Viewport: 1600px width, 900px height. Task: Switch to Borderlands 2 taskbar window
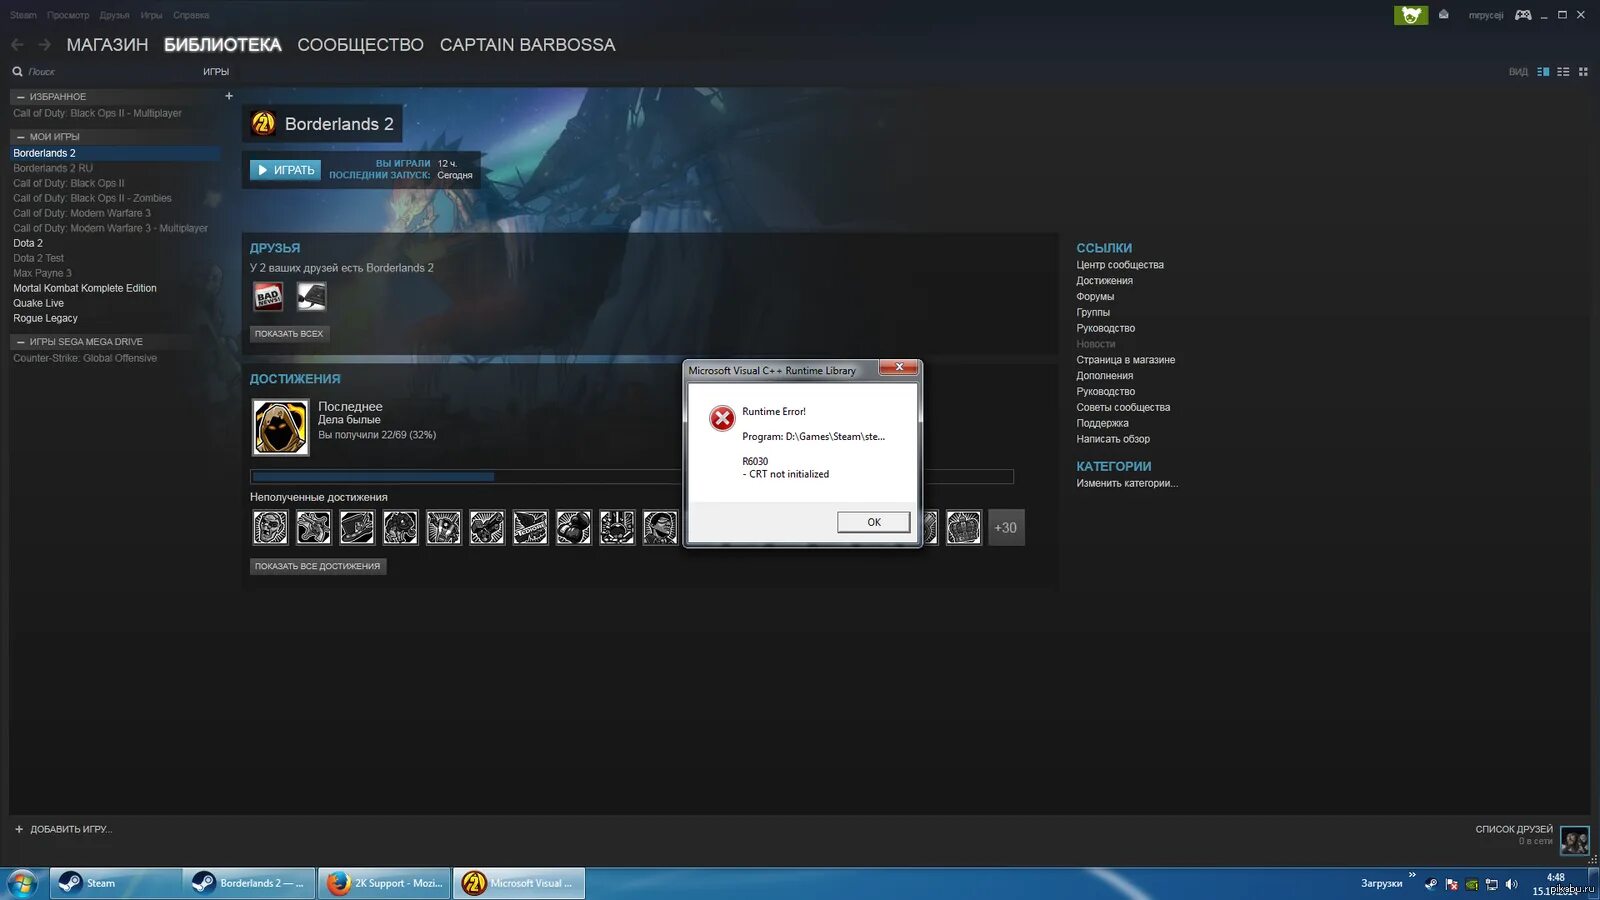(x=249, y=883)
